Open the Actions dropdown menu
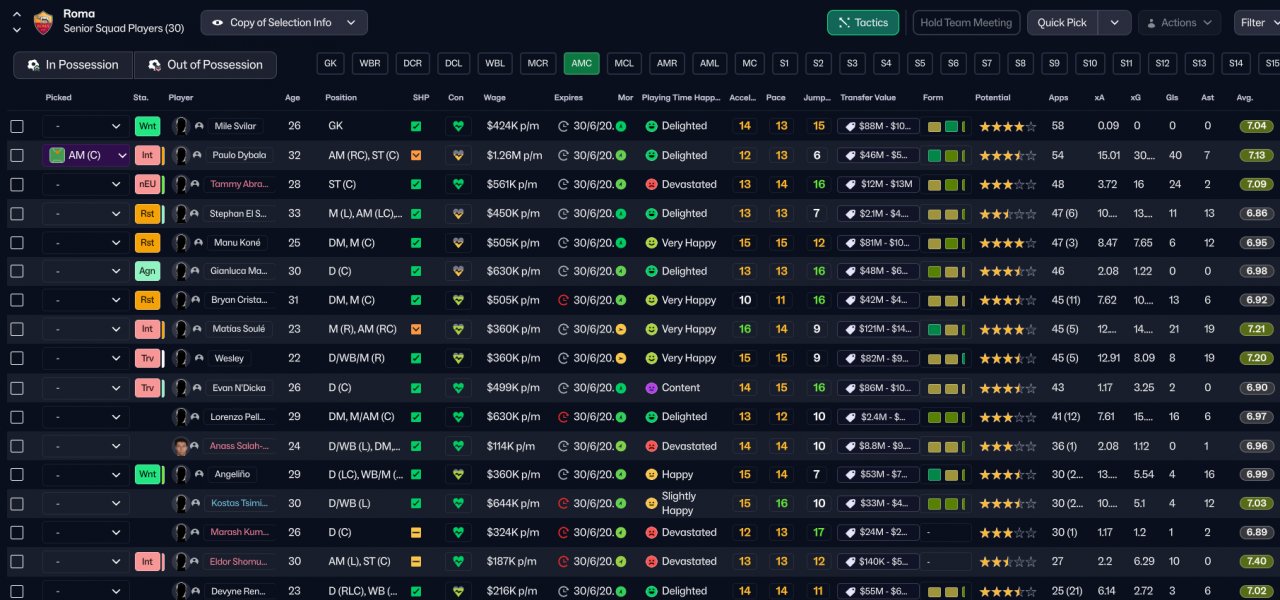This screenshot has height=600, width=1280. pyautogui.click(x=1179, y=22)
